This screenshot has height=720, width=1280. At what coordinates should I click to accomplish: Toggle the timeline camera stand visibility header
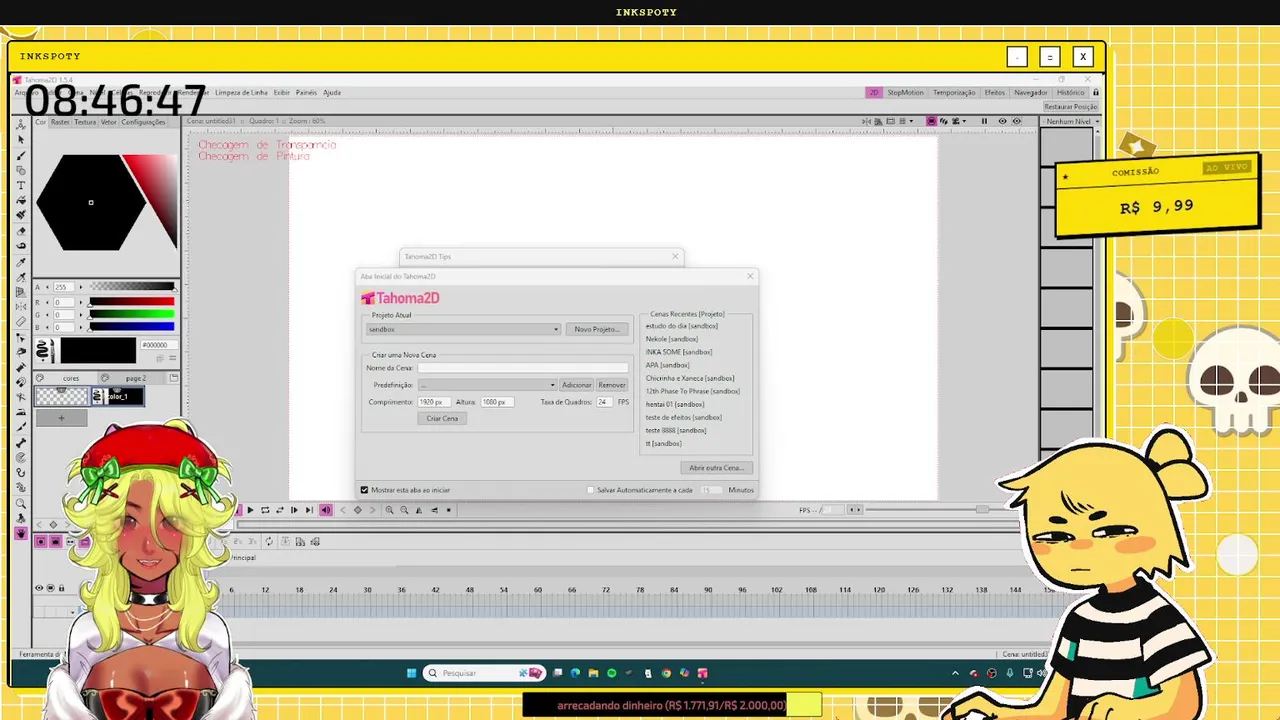tap(50, 588)
